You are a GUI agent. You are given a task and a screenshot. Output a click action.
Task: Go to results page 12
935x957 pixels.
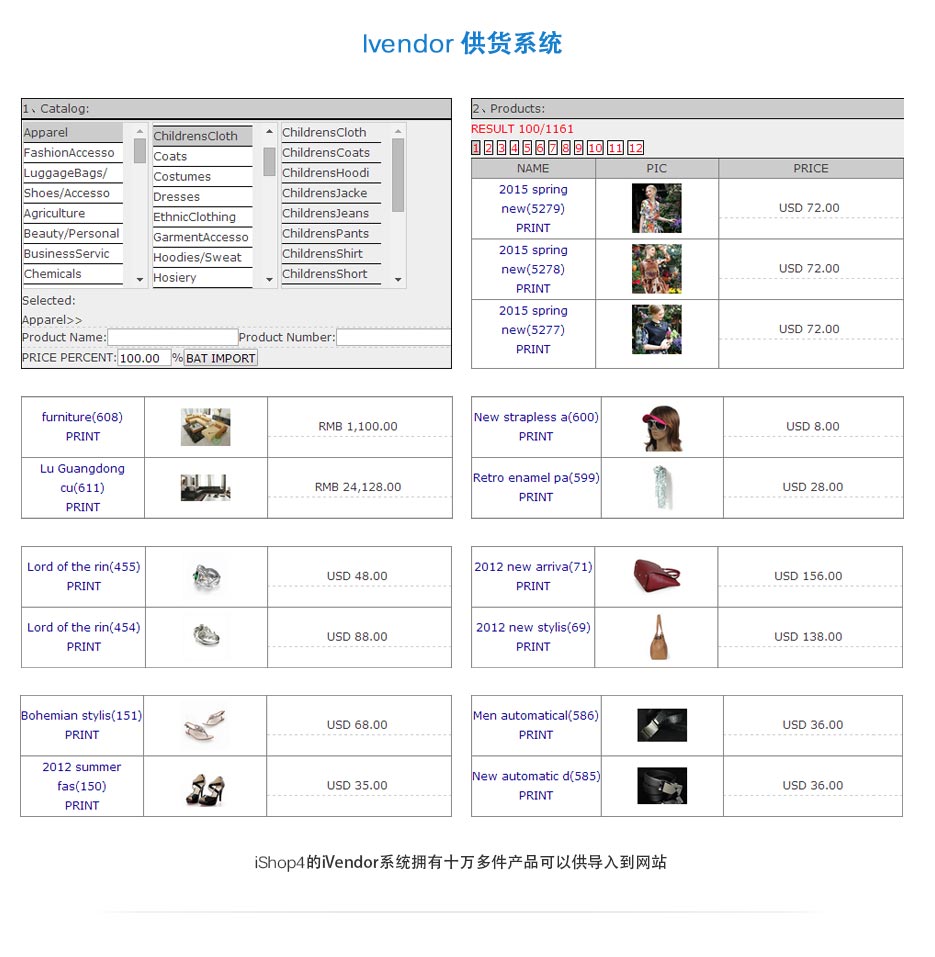635,148
